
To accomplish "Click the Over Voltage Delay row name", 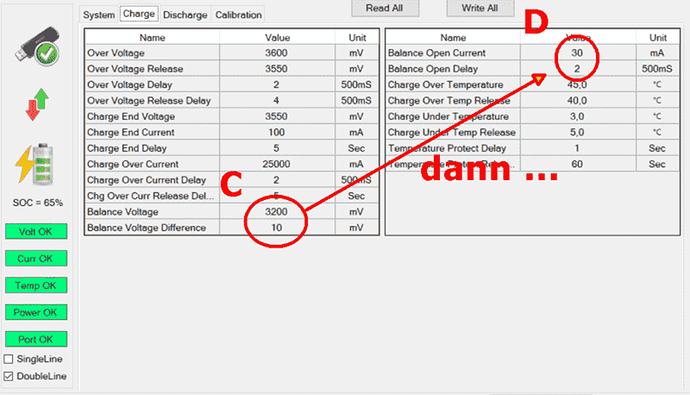I will 129,84.
